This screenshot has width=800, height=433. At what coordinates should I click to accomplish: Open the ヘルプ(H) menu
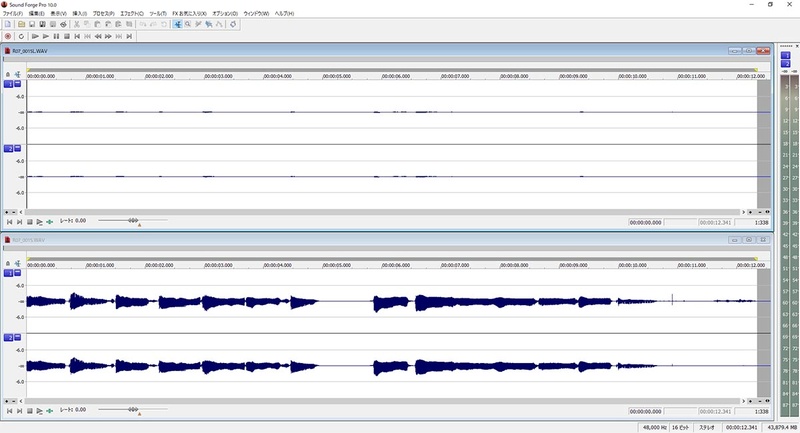(284, 13)
